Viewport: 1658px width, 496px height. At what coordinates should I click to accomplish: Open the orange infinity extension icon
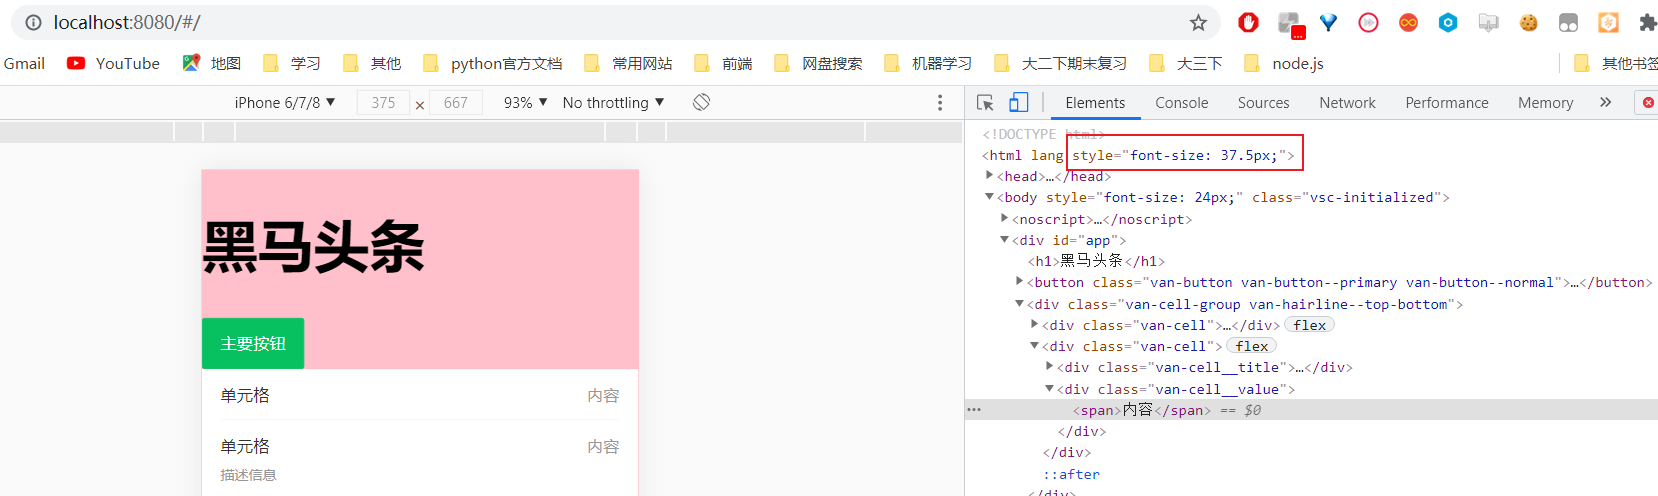1408,22
